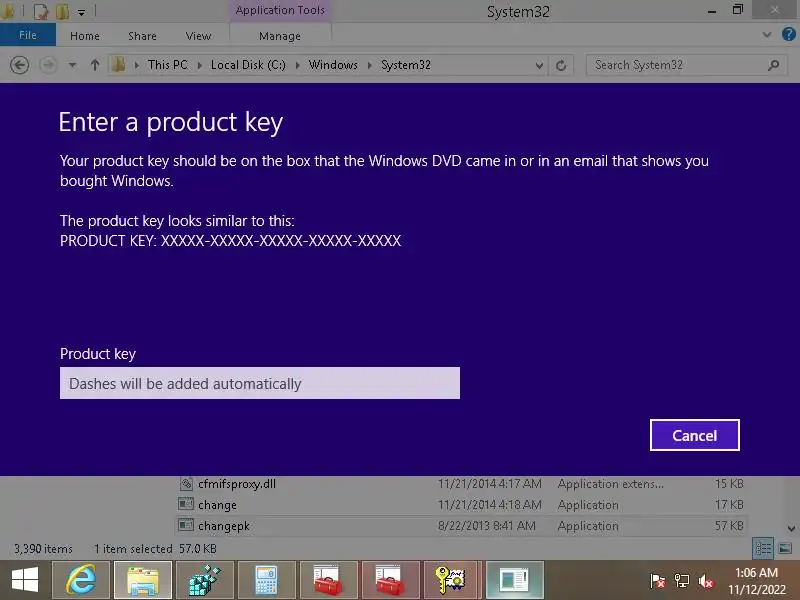Open the Calculator taskbar icon

(x=266, y=580)
